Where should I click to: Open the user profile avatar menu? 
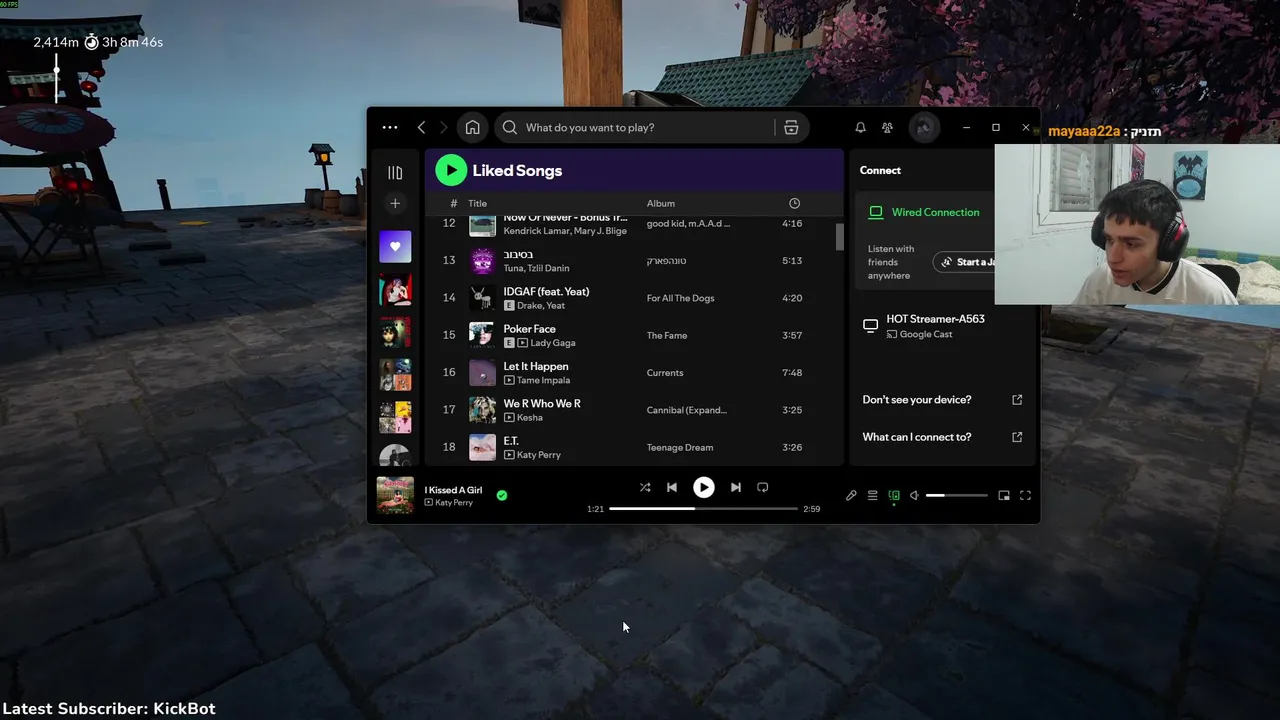tap(924, 128)
